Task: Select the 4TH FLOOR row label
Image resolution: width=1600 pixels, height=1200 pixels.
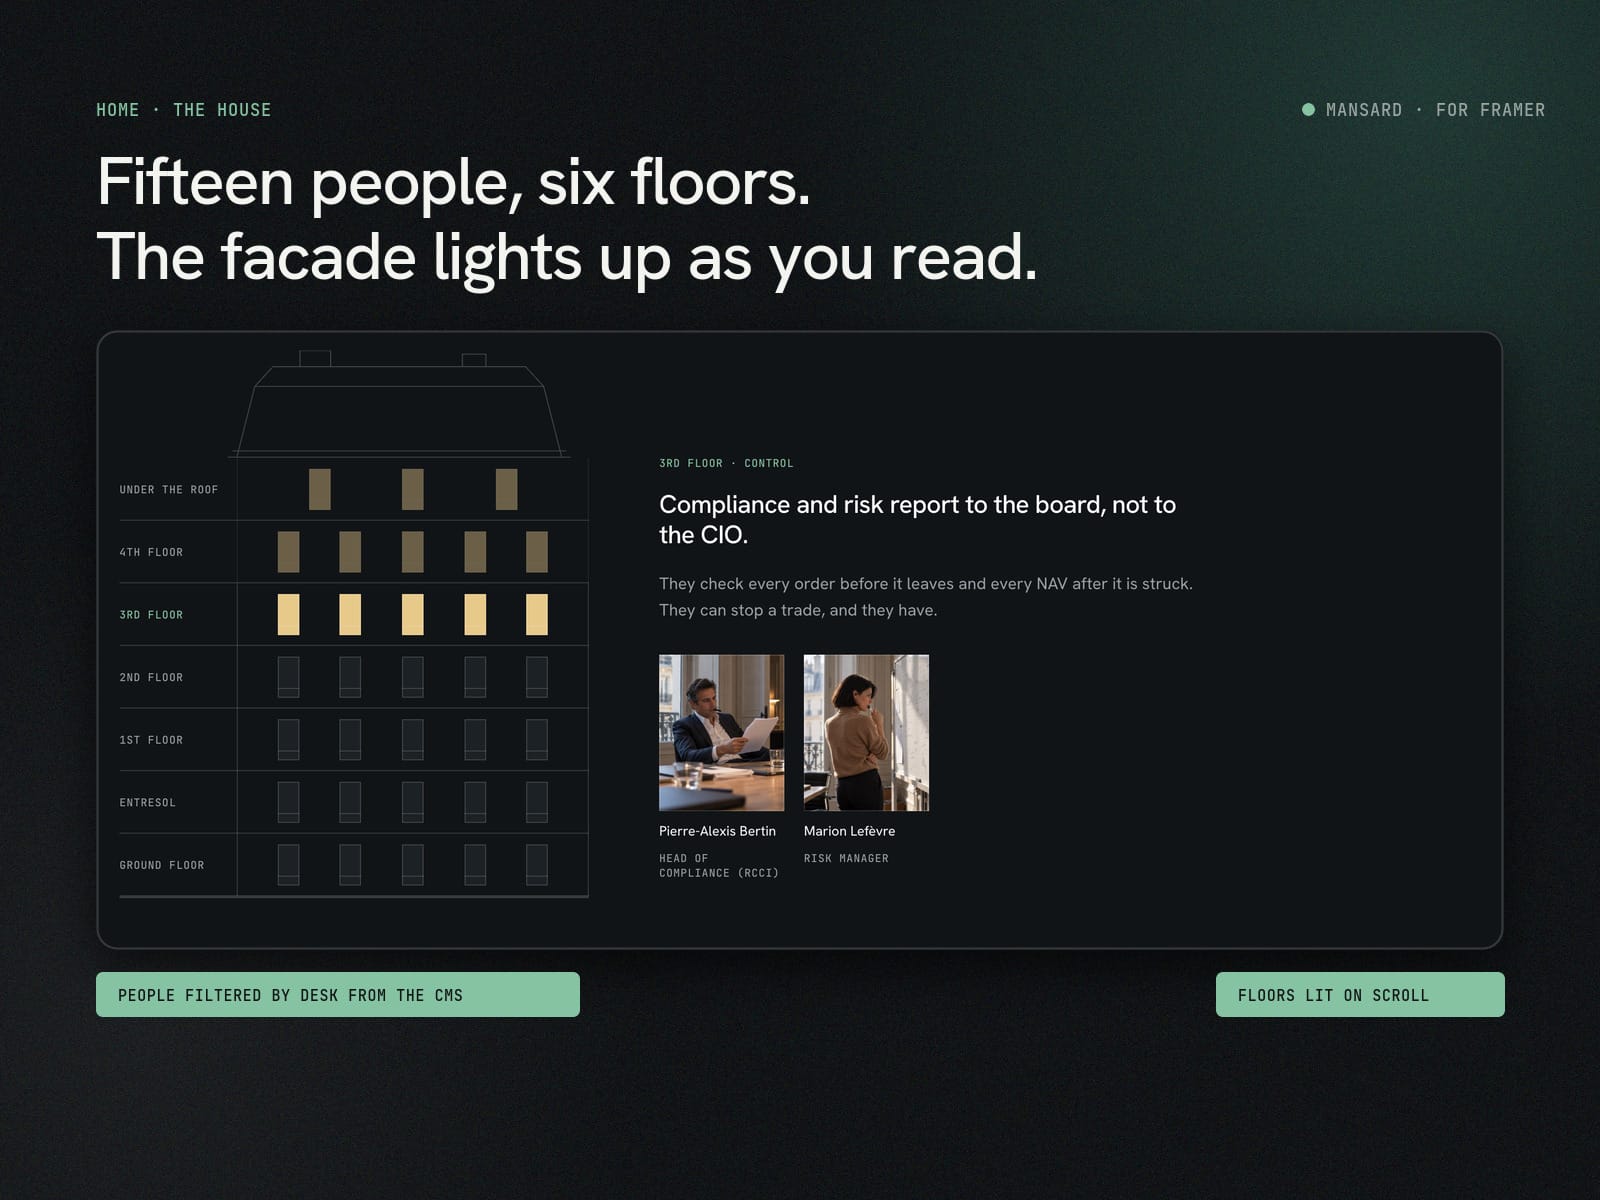Action: pos(151,552)
